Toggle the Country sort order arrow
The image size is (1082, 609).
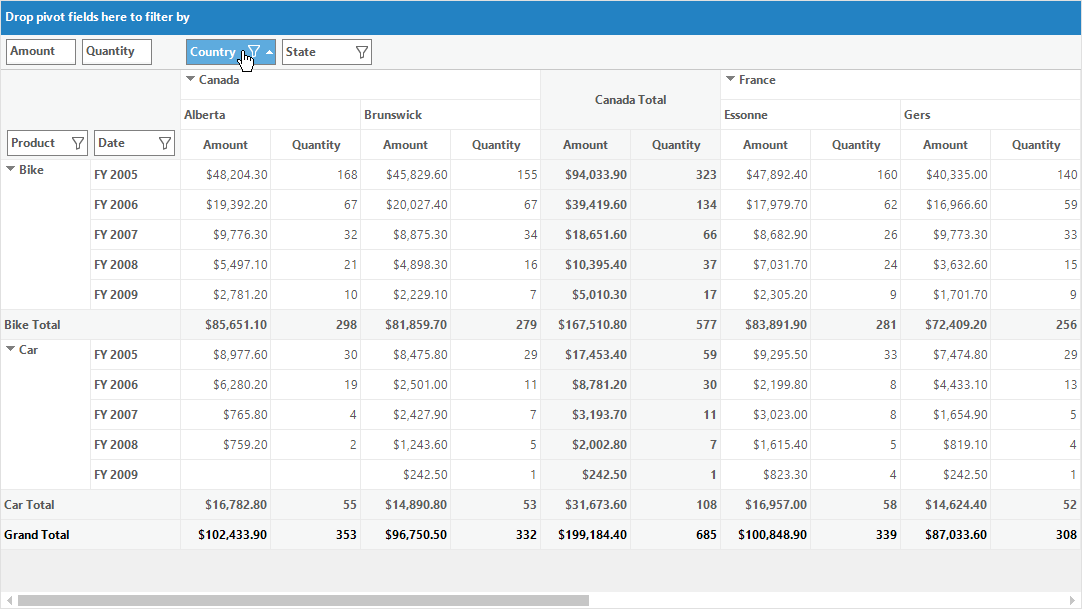pyautogui.click(x=269, y=52)
